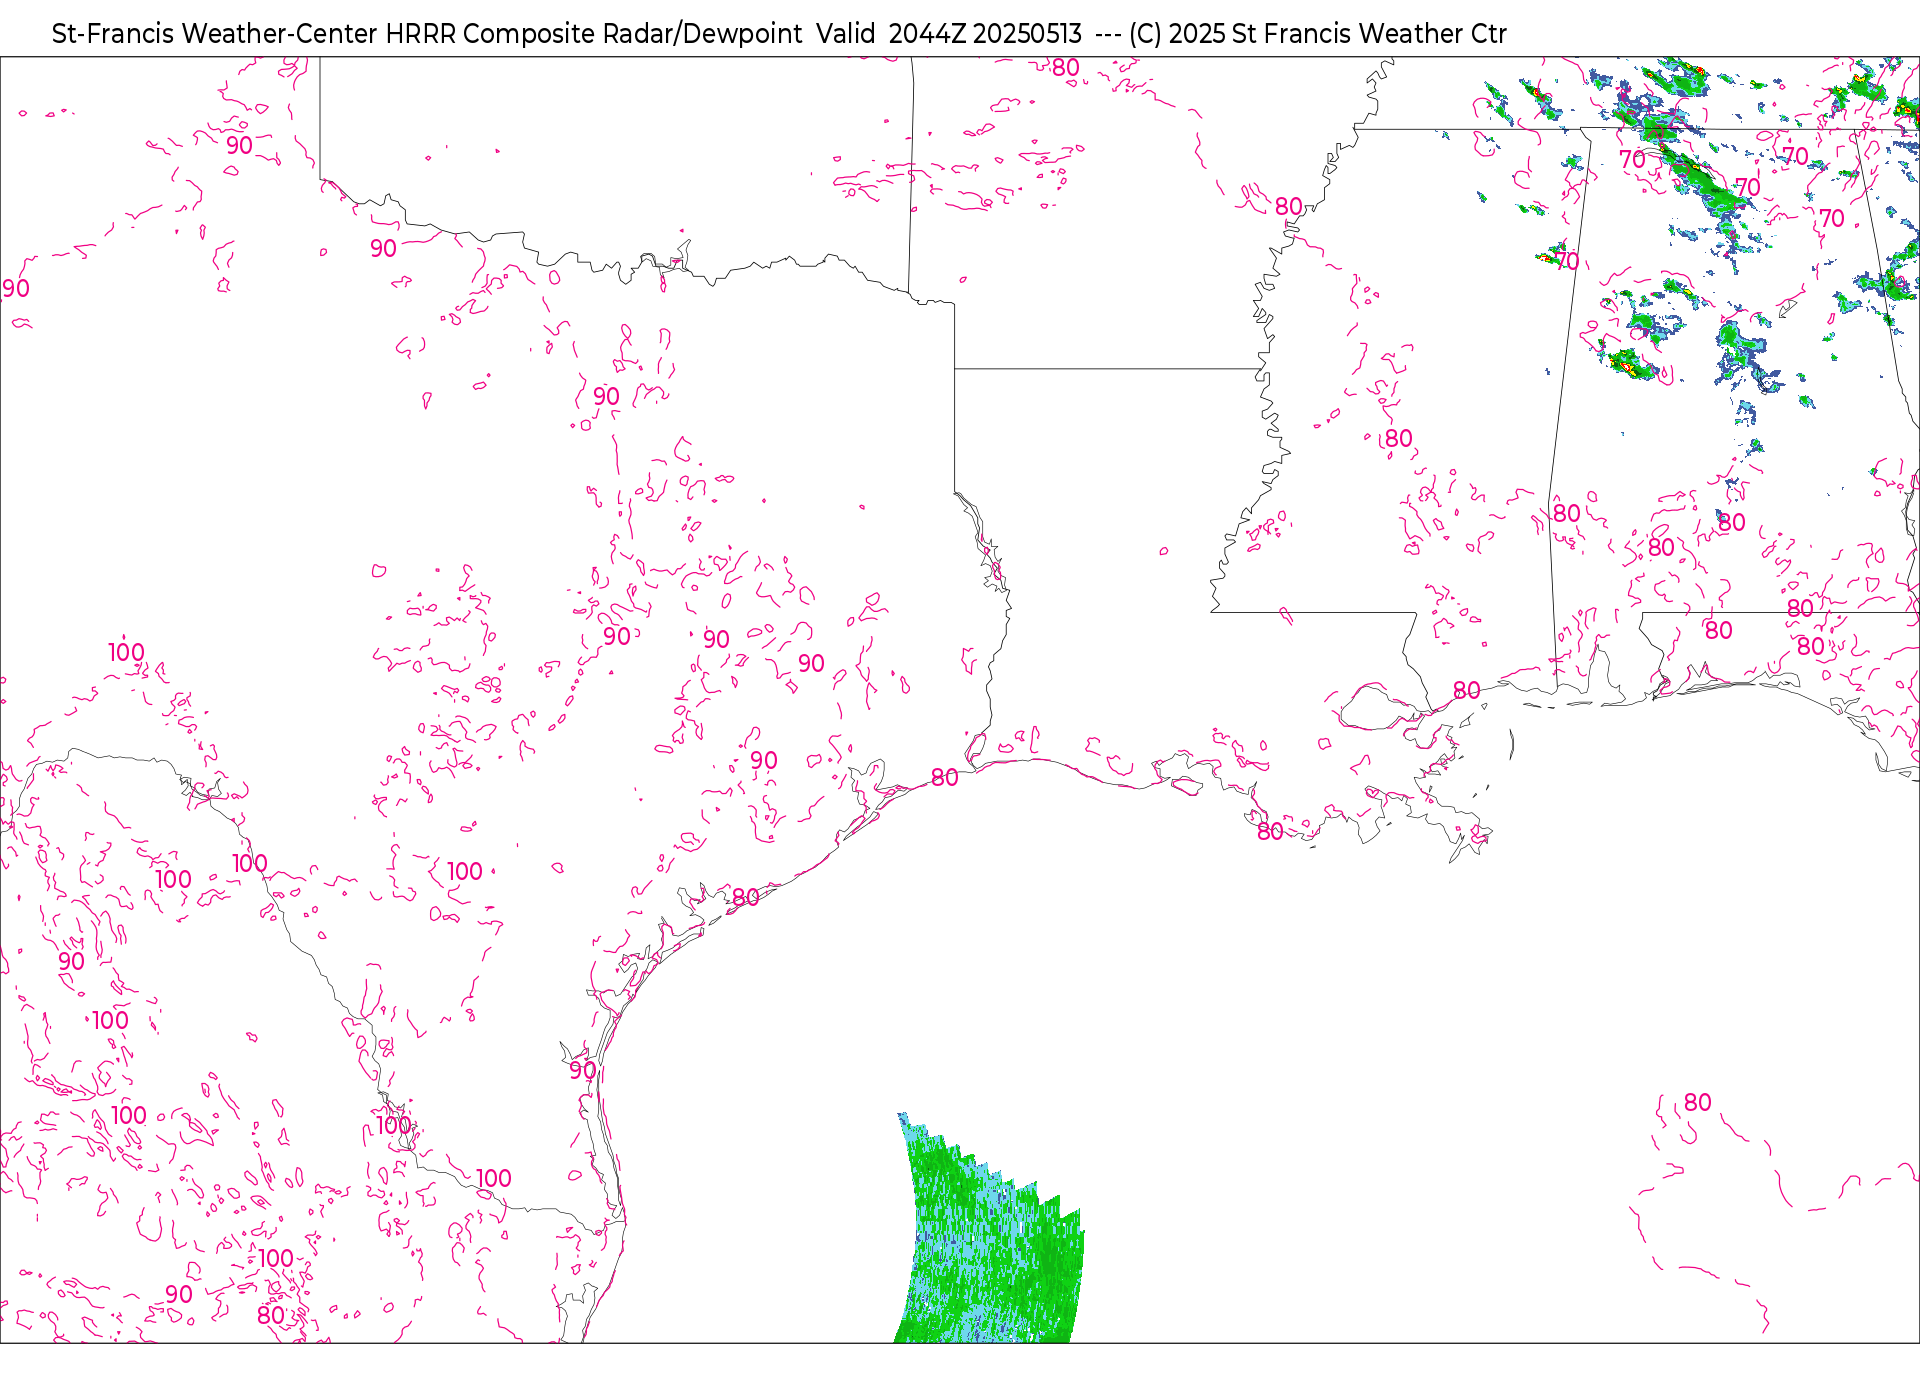Screen dimensions: 1920x1400
Task: Click the "HRRR Composite Radar/Dewpoint" title text
Action: coord(594,34)
